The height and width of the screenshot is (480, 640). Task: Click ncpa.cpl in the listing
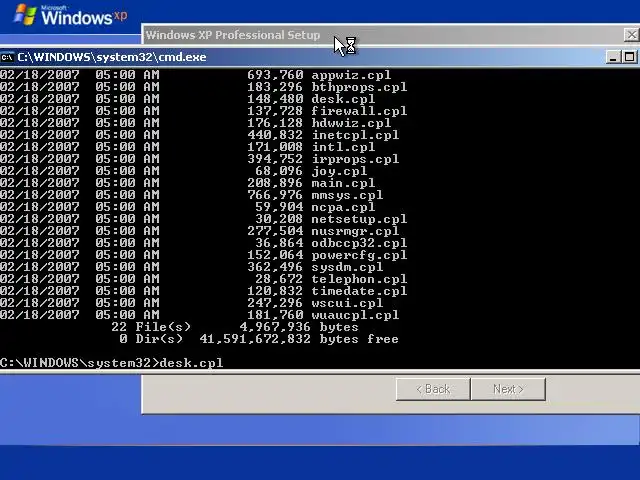343,207
